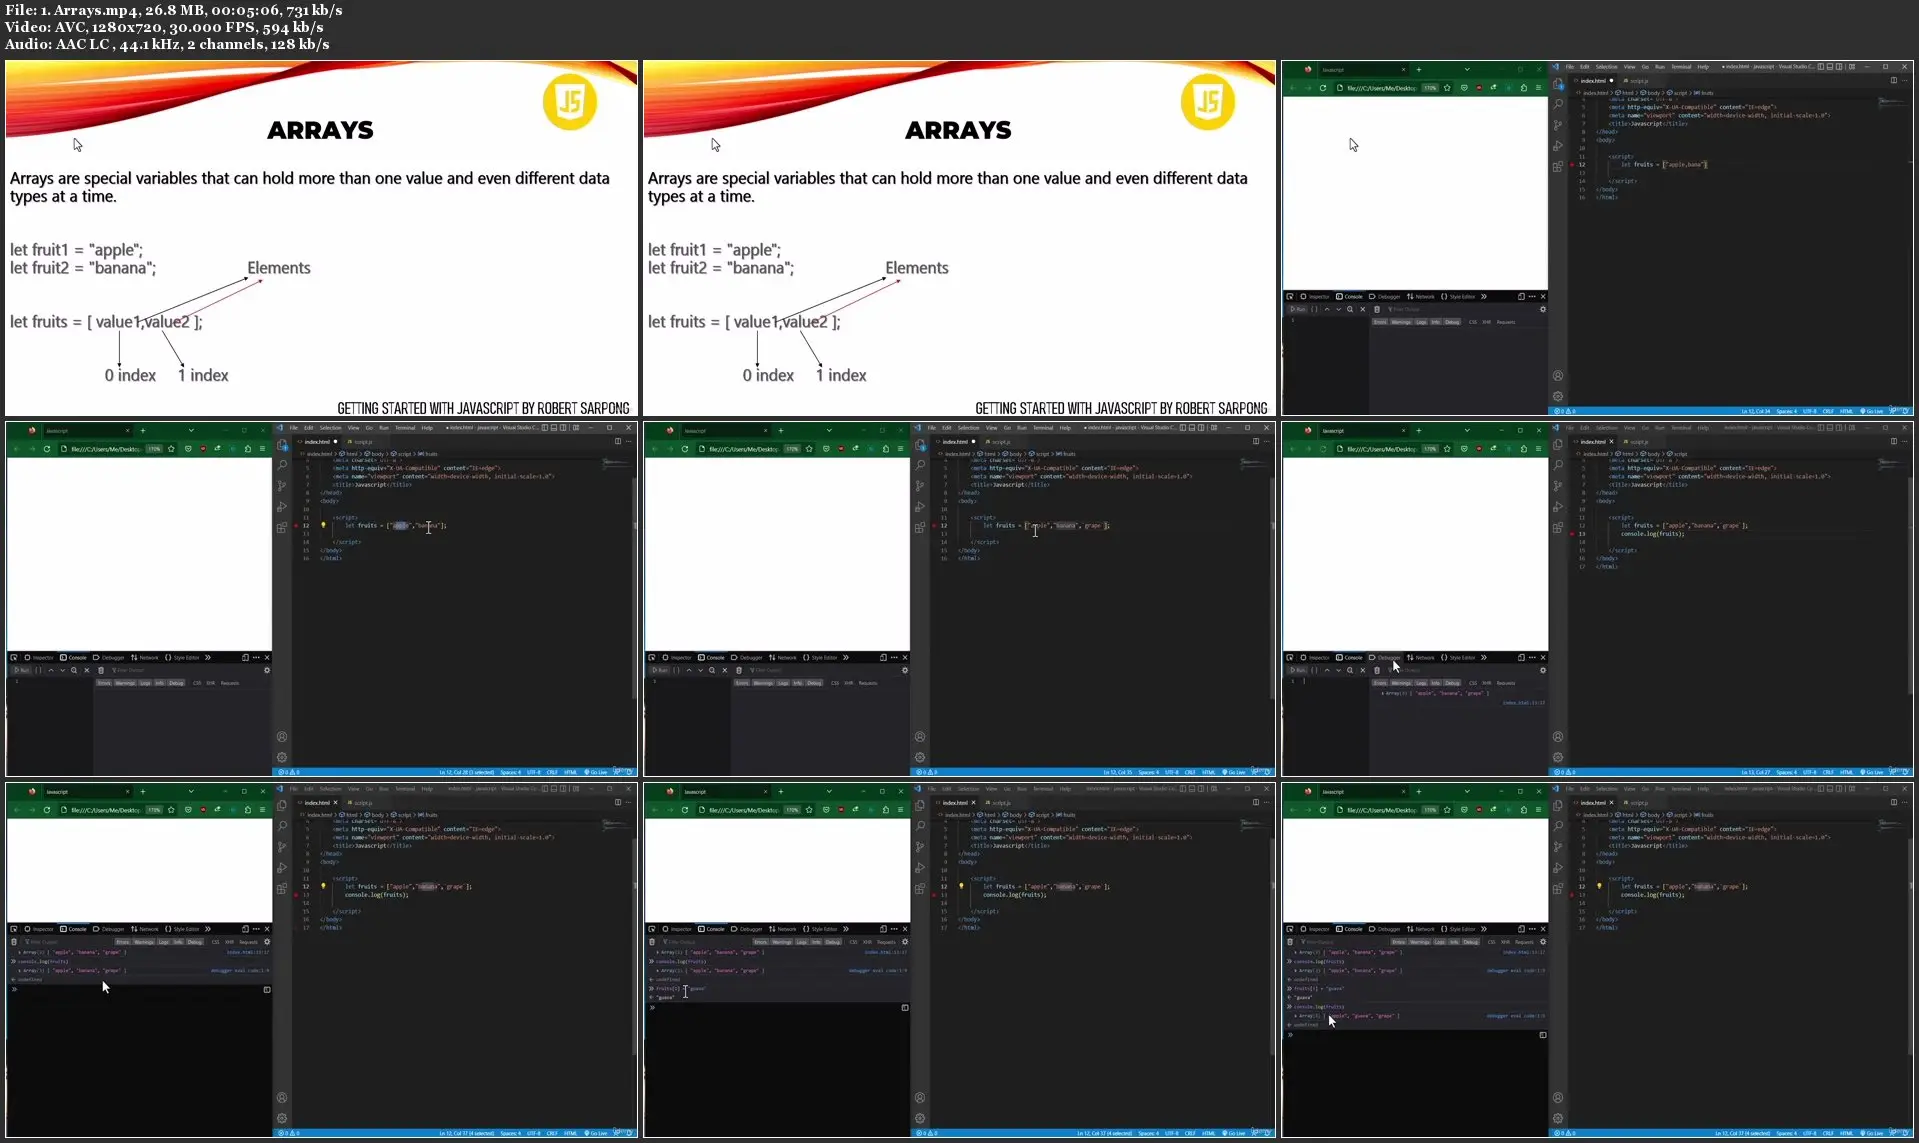Open console settings gear in third frame
Viewport: 1919px width, 1143px height.
pos(1543,309)
